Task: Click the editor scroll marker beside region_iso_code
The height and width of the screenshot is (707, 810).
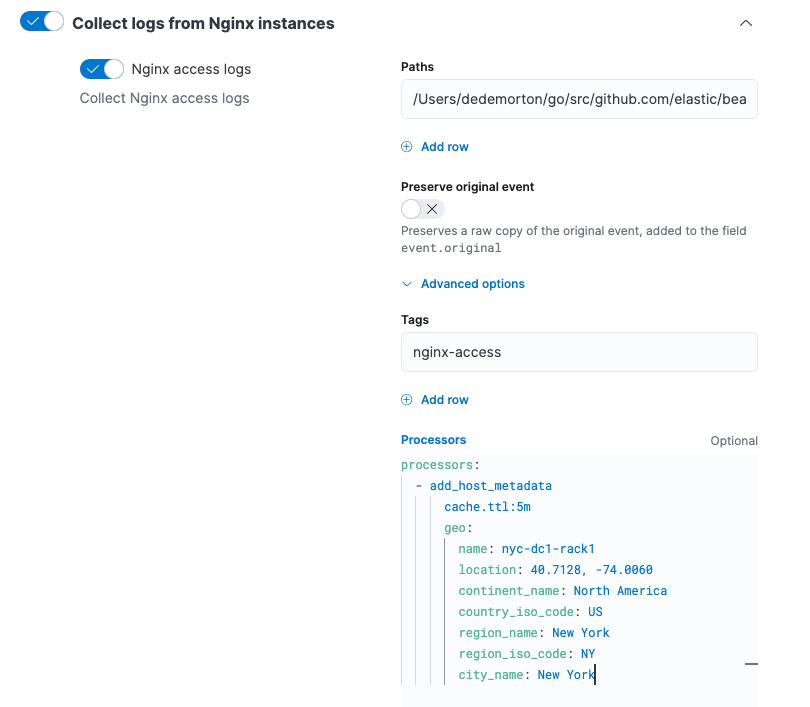Action: [751, 663]
